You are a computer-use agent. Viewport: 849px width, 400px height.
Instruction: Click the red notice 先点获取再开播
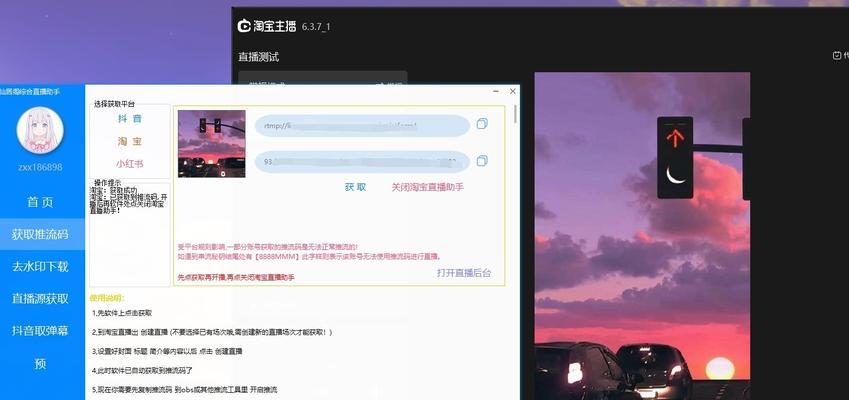tap(236, 277)
